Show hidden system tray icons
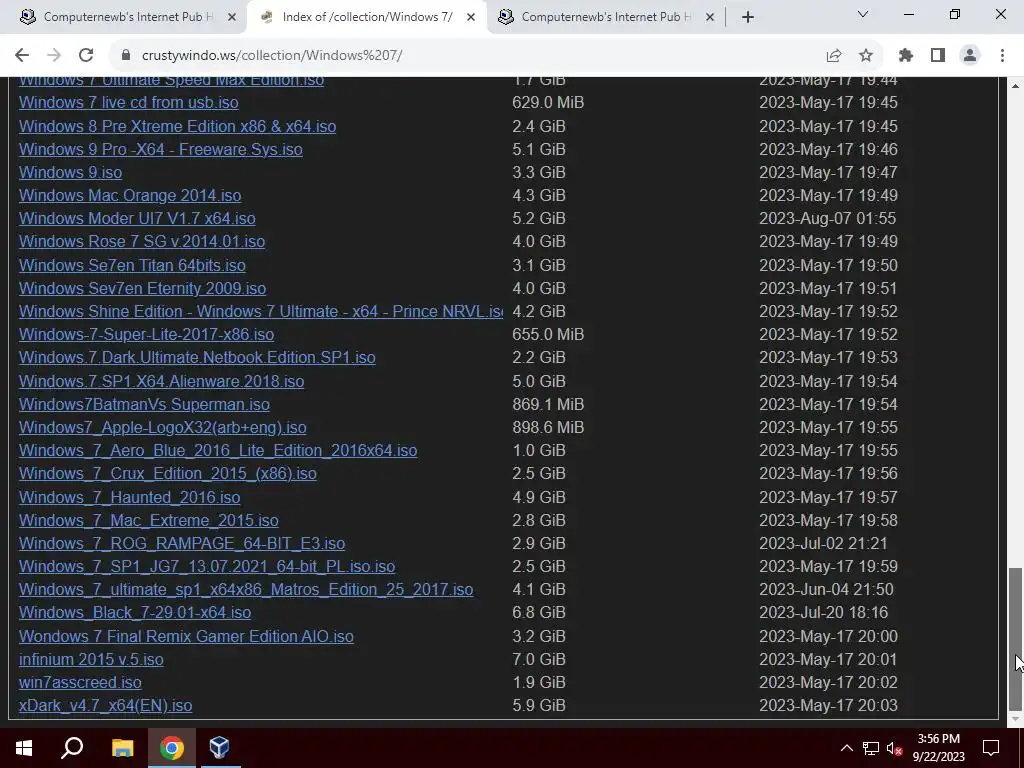1024x768 pixels. (846, 748)
